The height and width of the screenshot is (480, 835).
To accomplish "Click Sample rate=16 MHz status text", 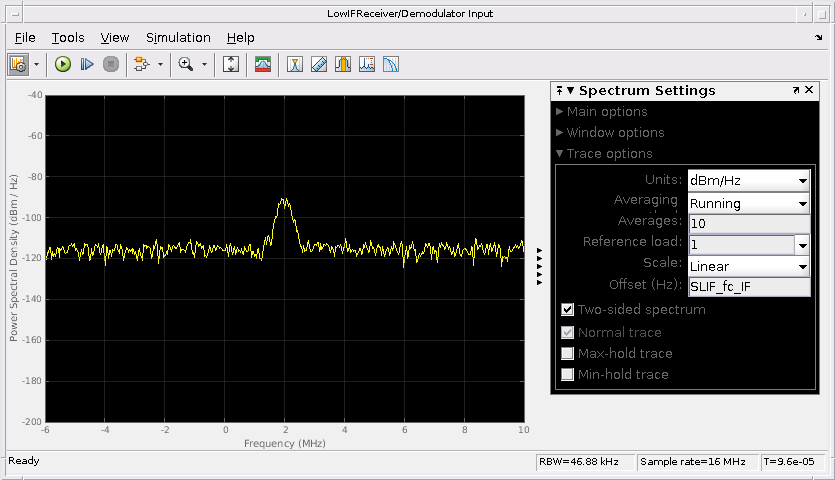I will (x=693, y=462).
